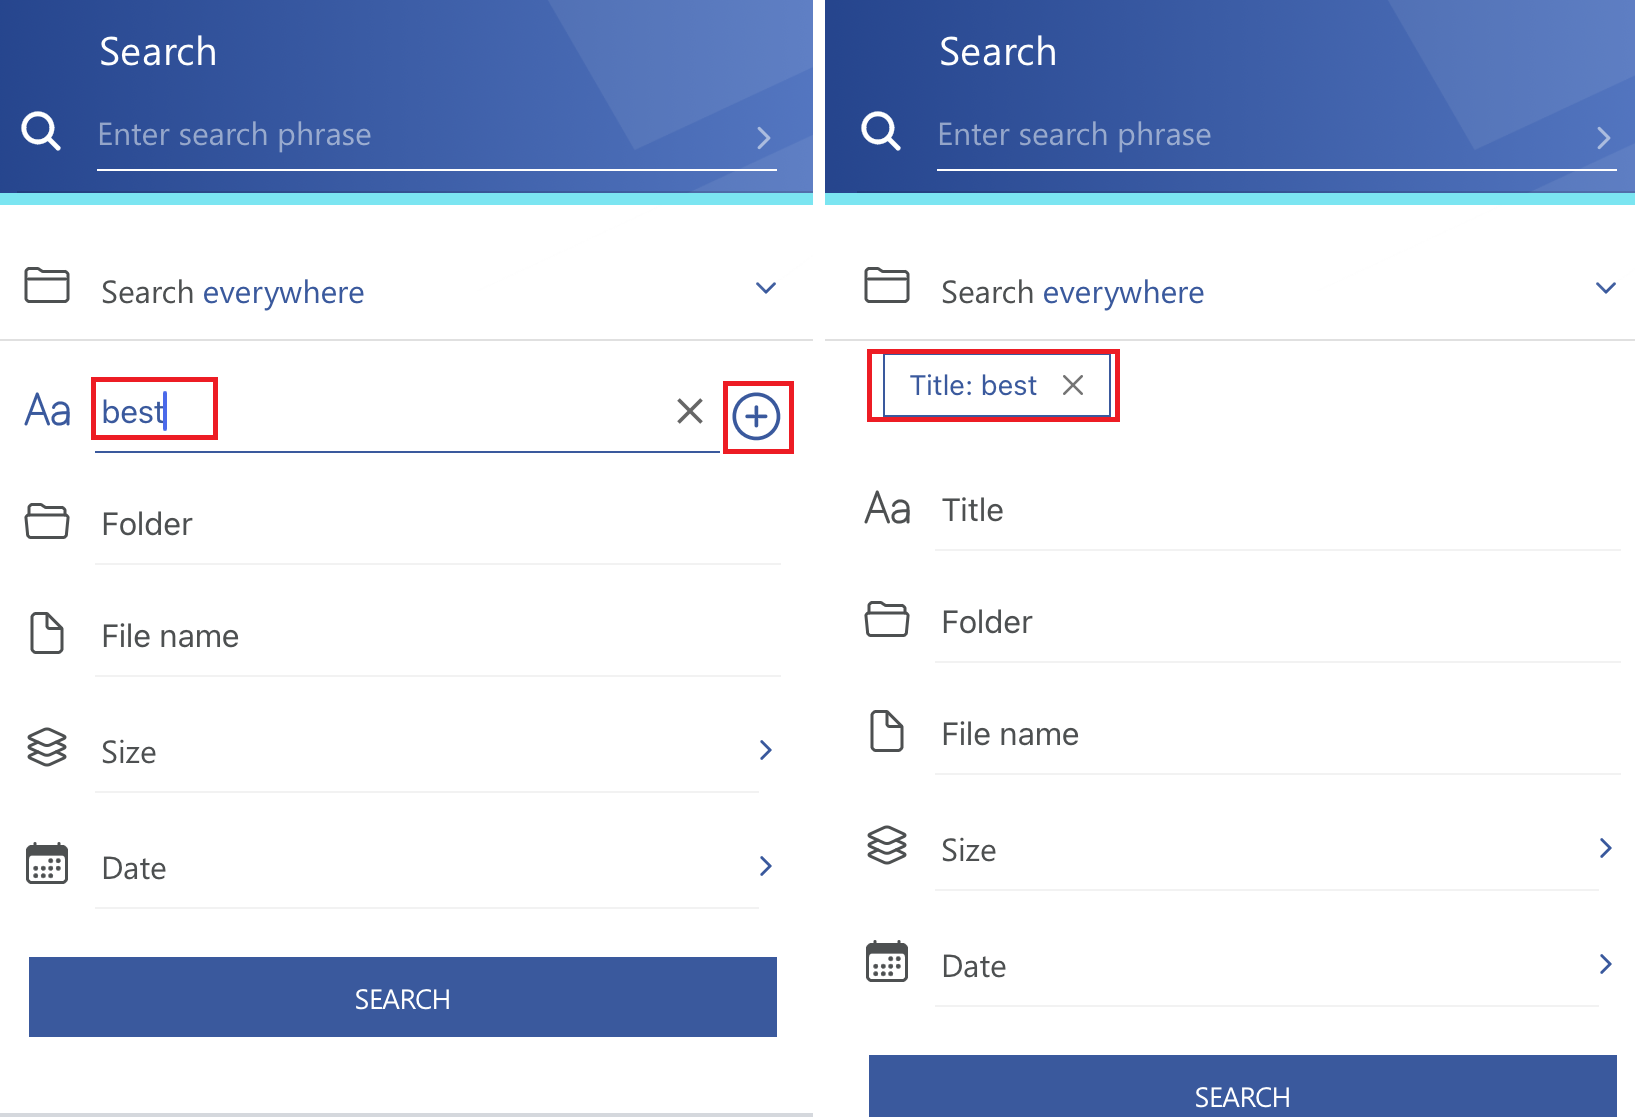Expand 'Search everywhere' dropdown in right panel
The image size is (1635, 1117).
tap(1606, 289)
